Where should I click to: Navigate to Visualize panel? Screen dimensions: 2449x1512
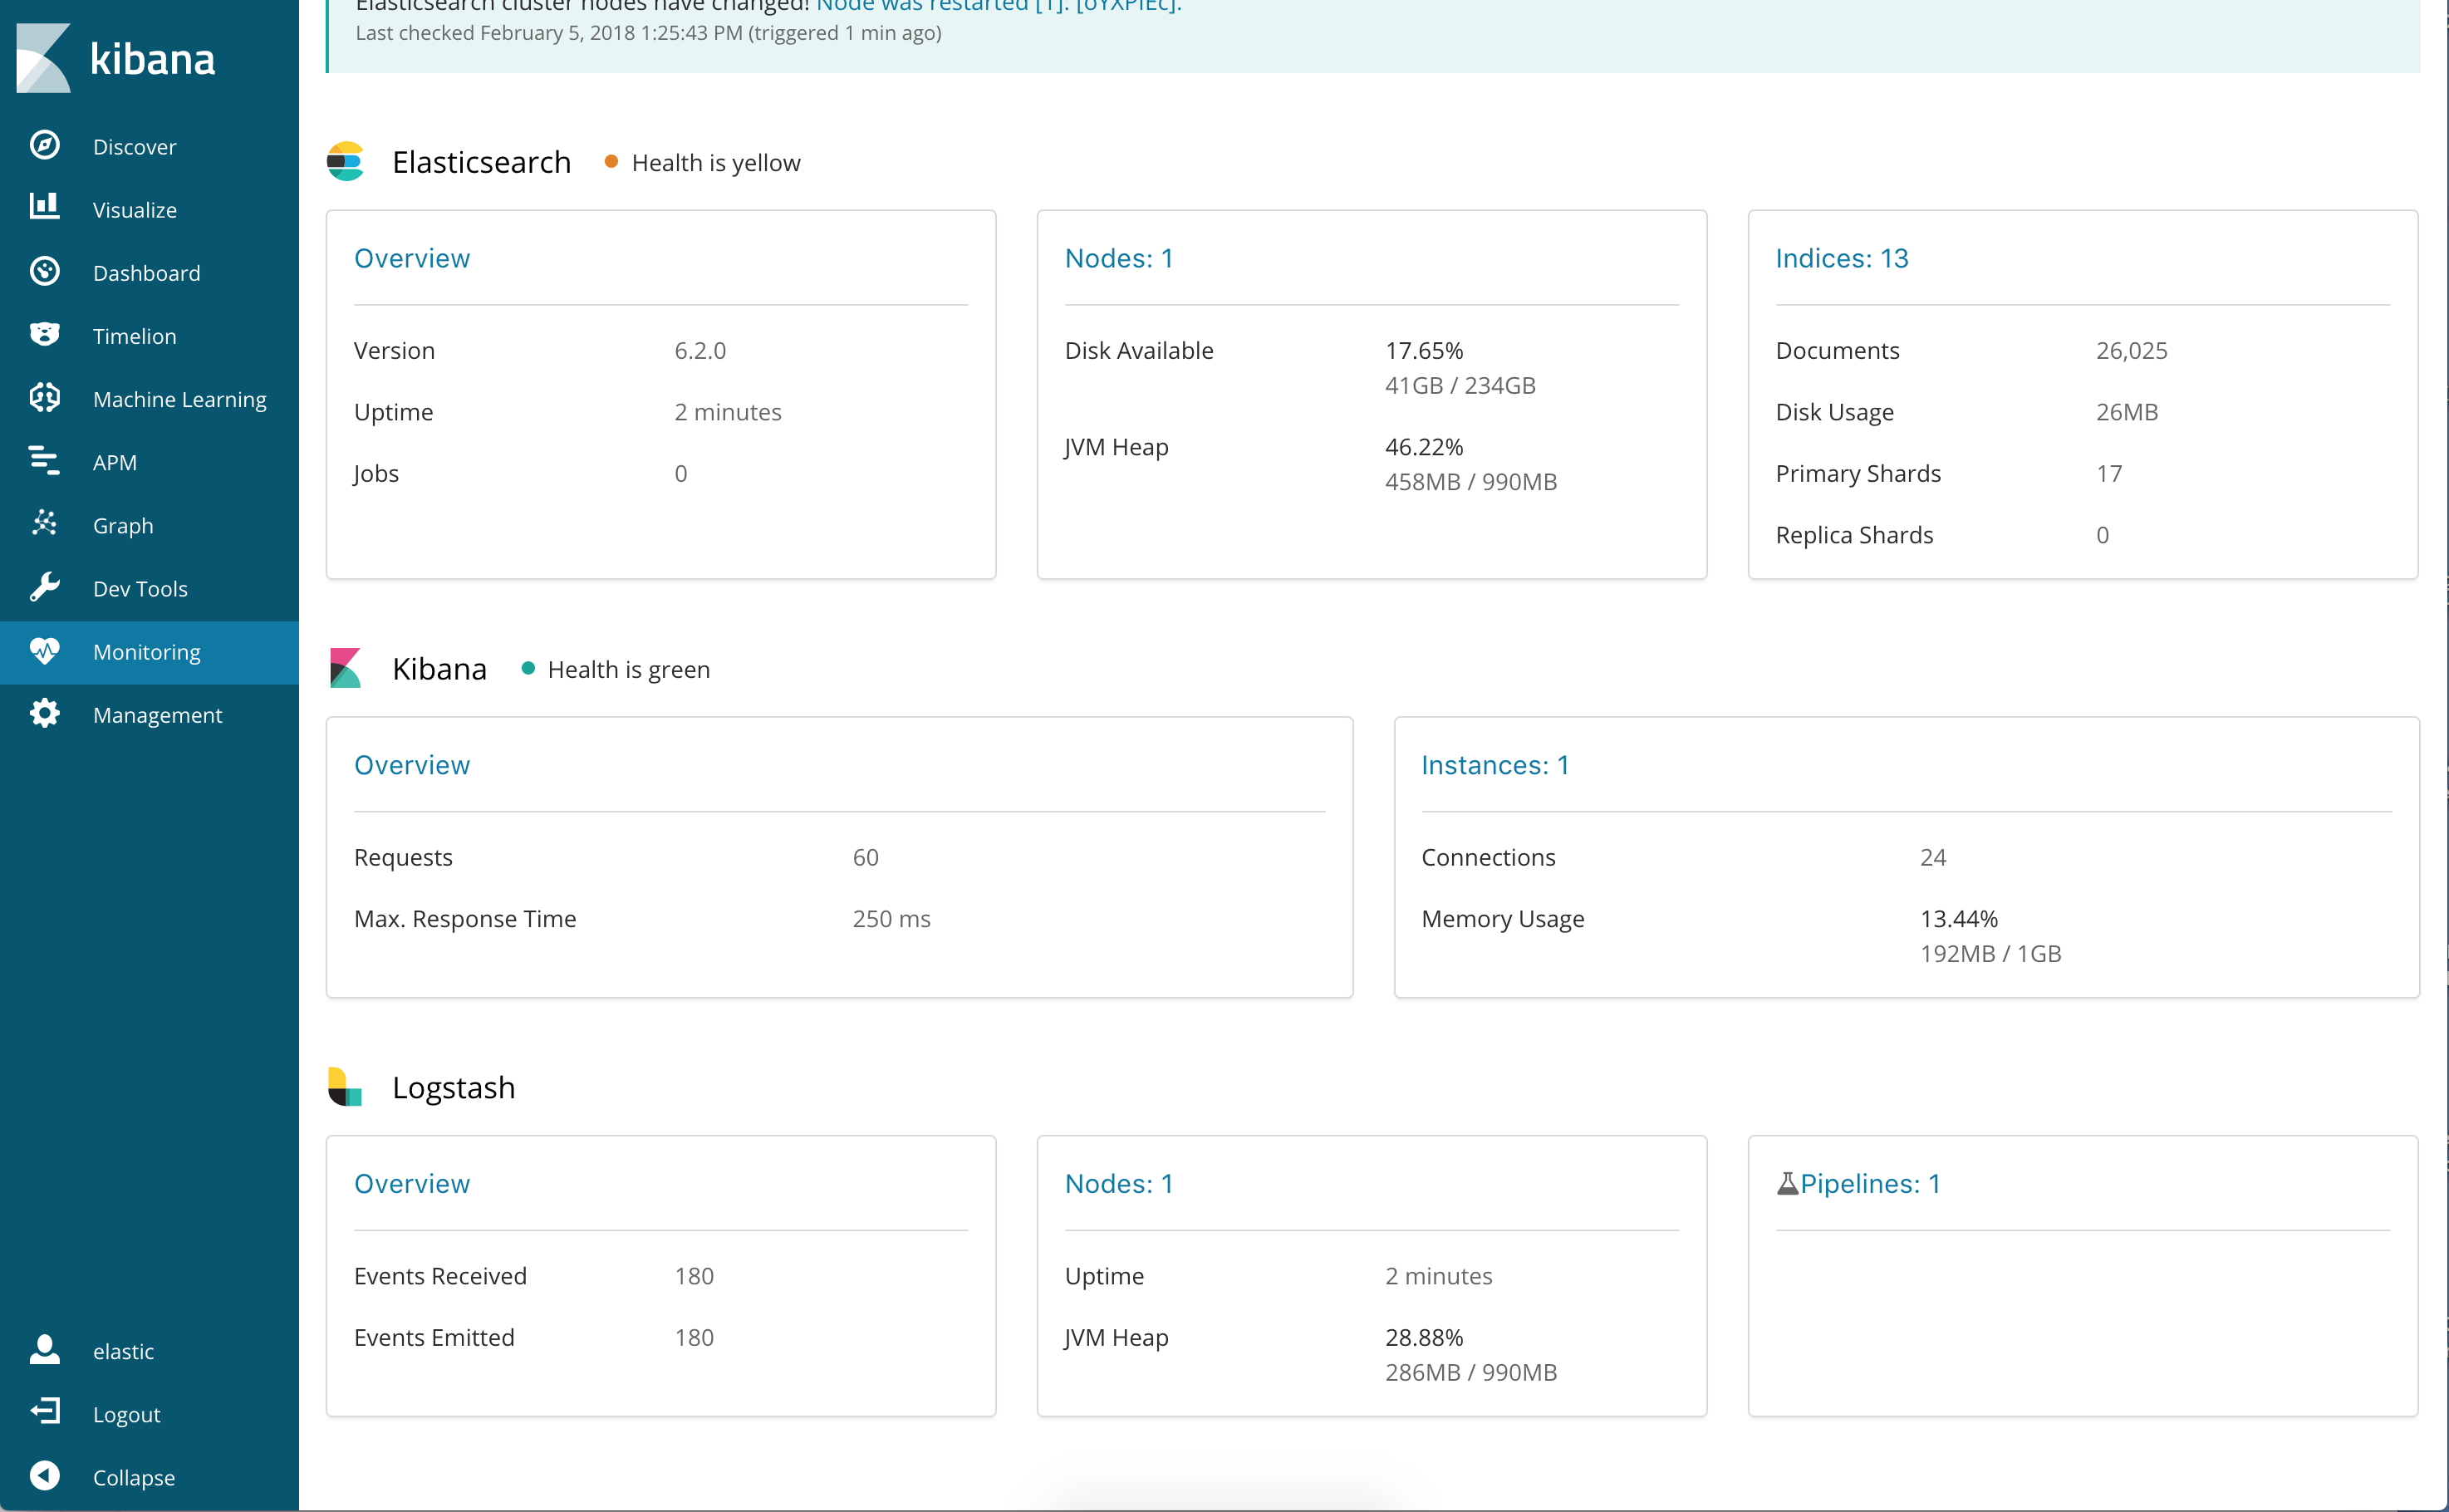click(x=135, y=209)
